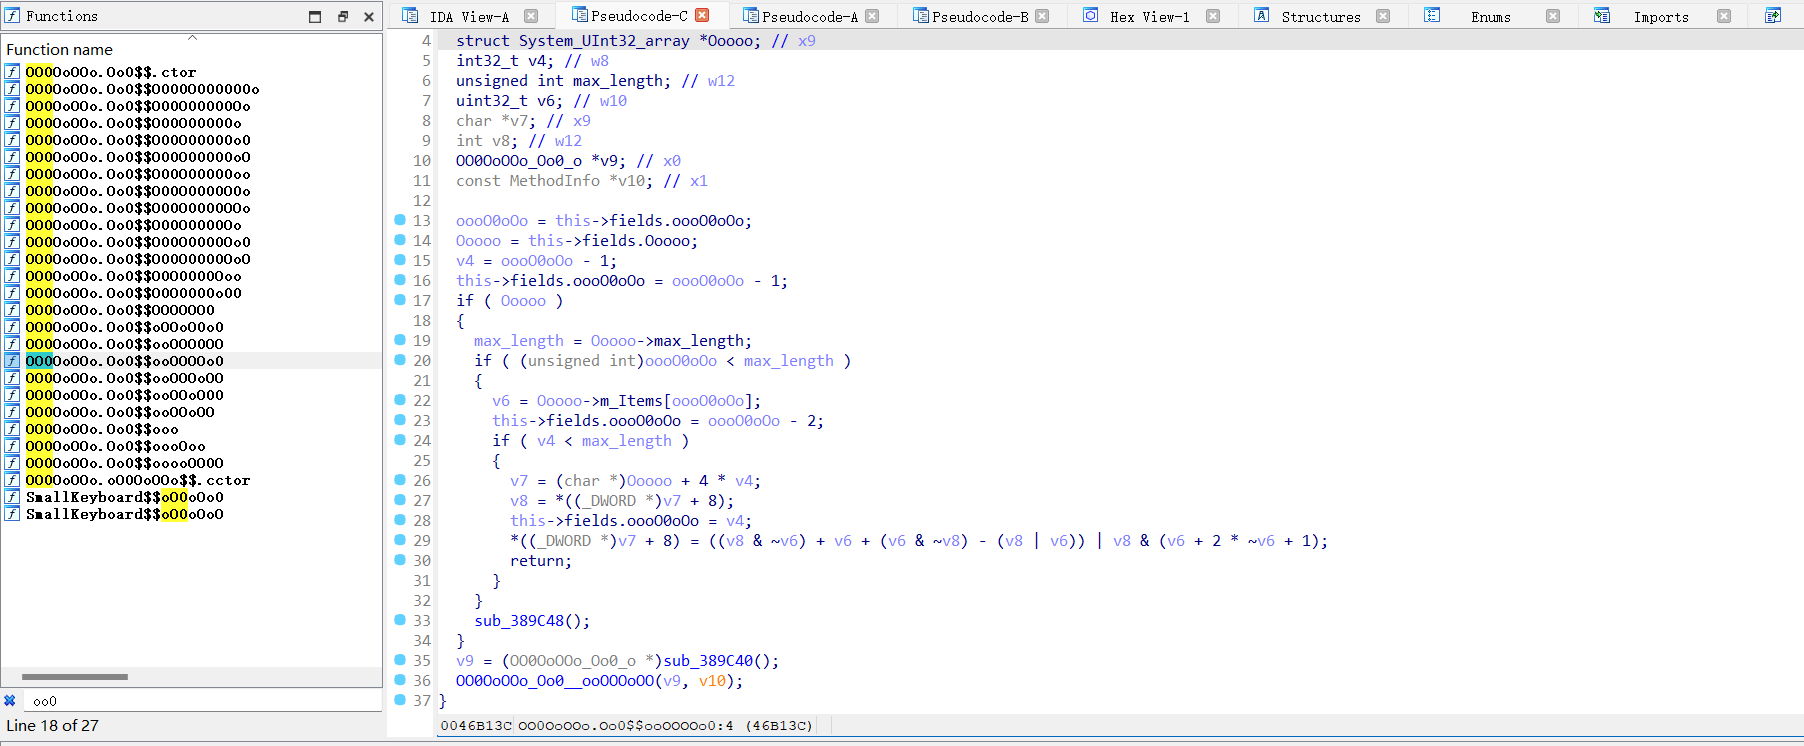The image size is (1804, 746).
Task: Click the Functions panel title icon
Action: [x=12, y=16]
